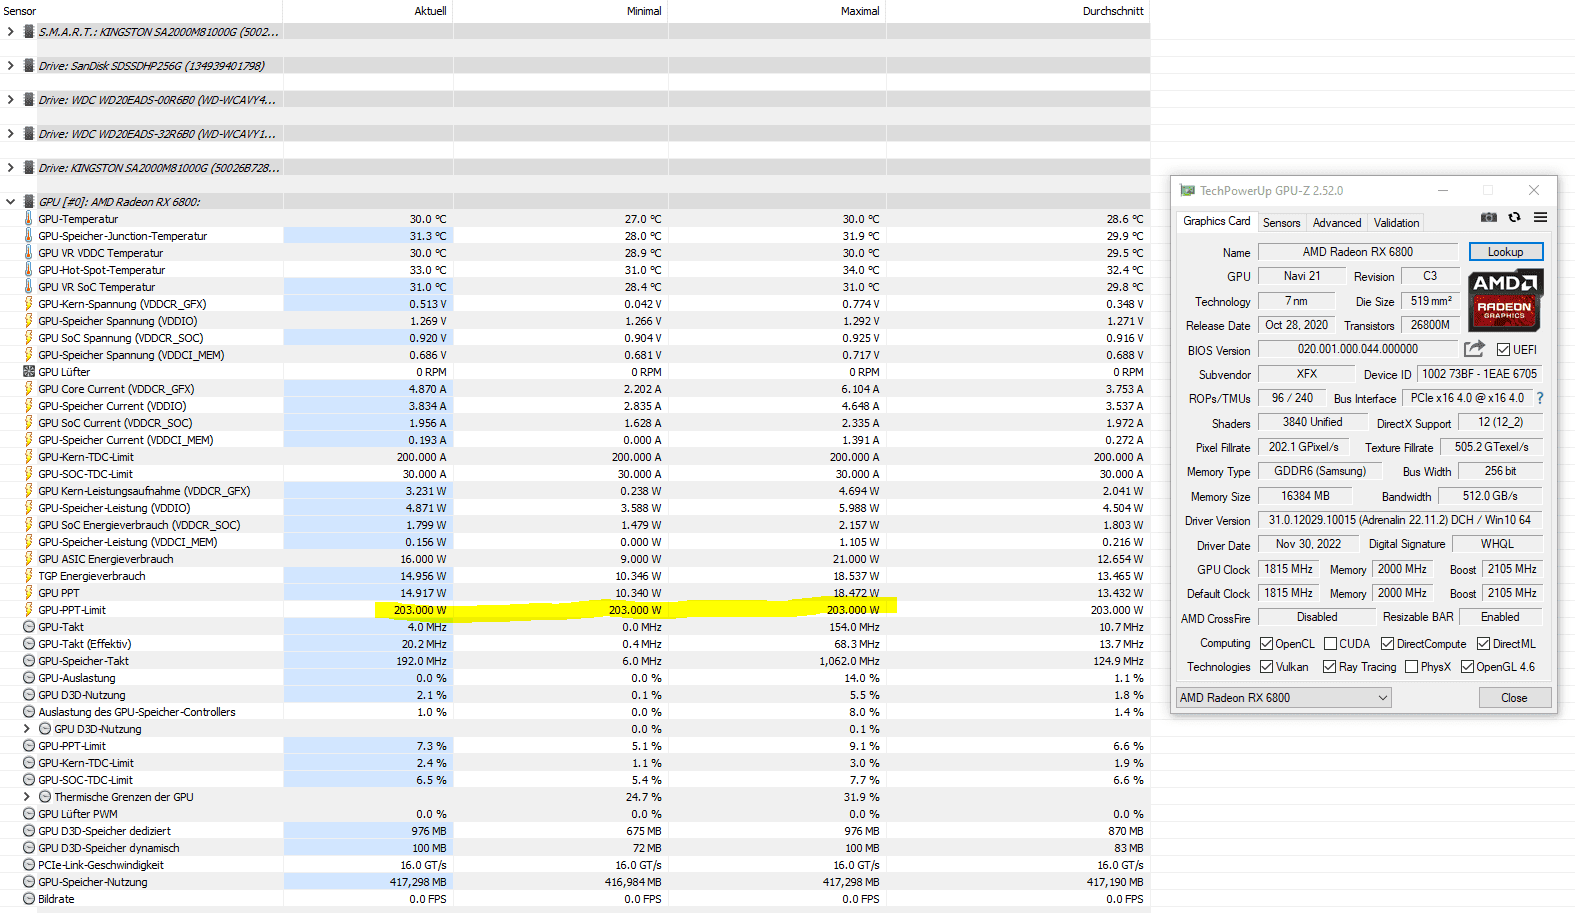
Task: Click the Driver Version field
Action: point(1400,520)
